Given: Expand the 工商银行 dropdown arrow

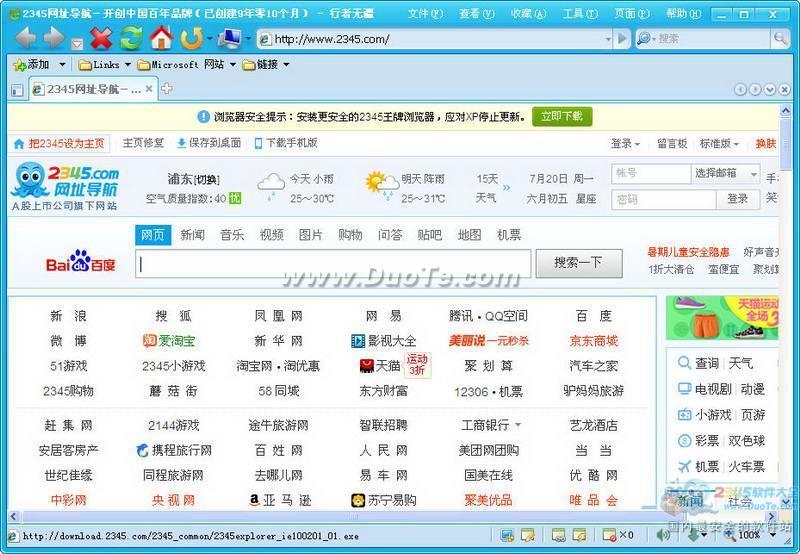Looking at the screenshot, I should coord(518,424).
